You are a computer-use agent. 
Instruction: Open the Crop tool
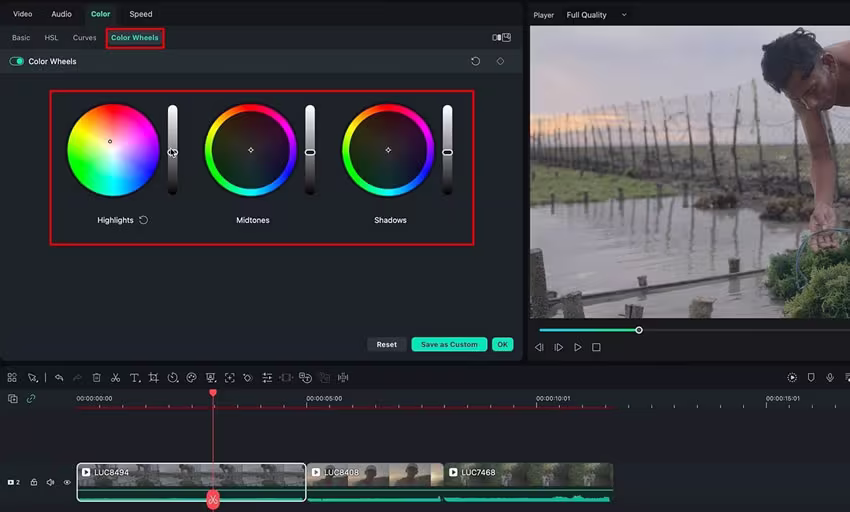(x=153, y=377)
